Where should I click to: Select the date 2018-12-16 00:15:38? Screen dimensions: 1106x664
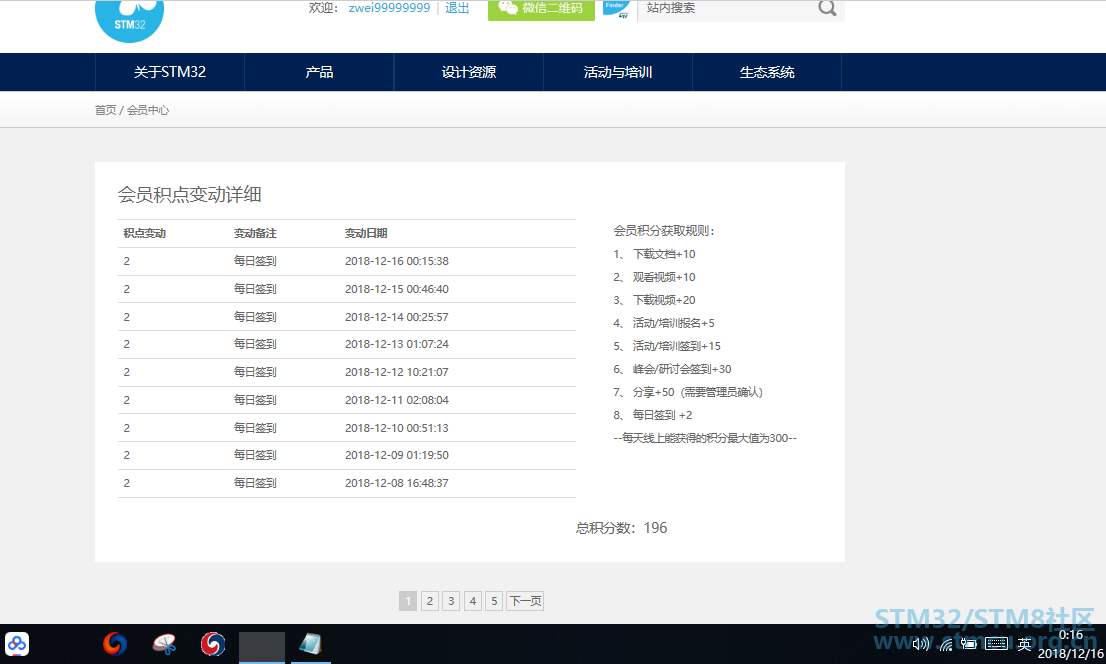click(396, 261)
